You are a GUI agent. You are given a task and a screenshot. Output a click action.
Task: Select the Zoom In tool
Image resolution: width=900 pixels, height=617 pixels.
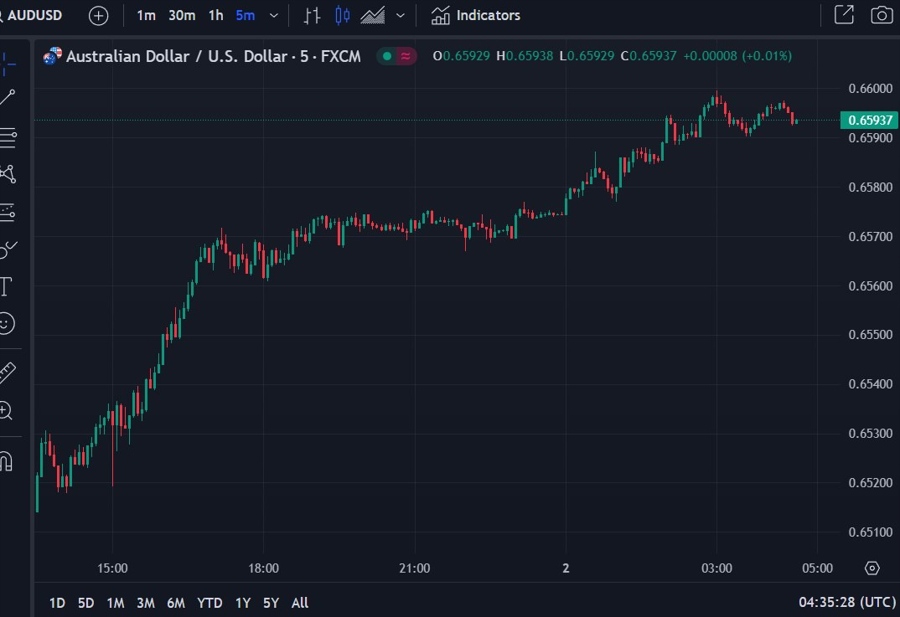point(6,411)
